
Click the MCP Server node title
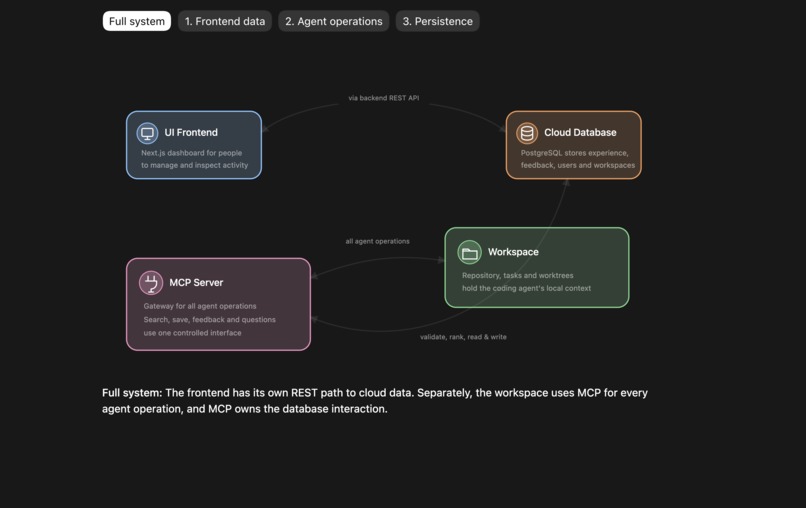coord(196,282)
